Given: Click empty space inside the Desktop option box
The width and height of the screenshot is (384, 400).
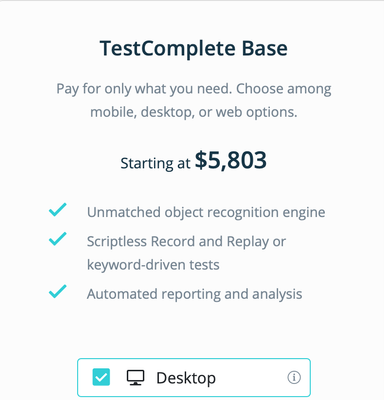Looking at the screenshot, I should (x=252, y=378).
